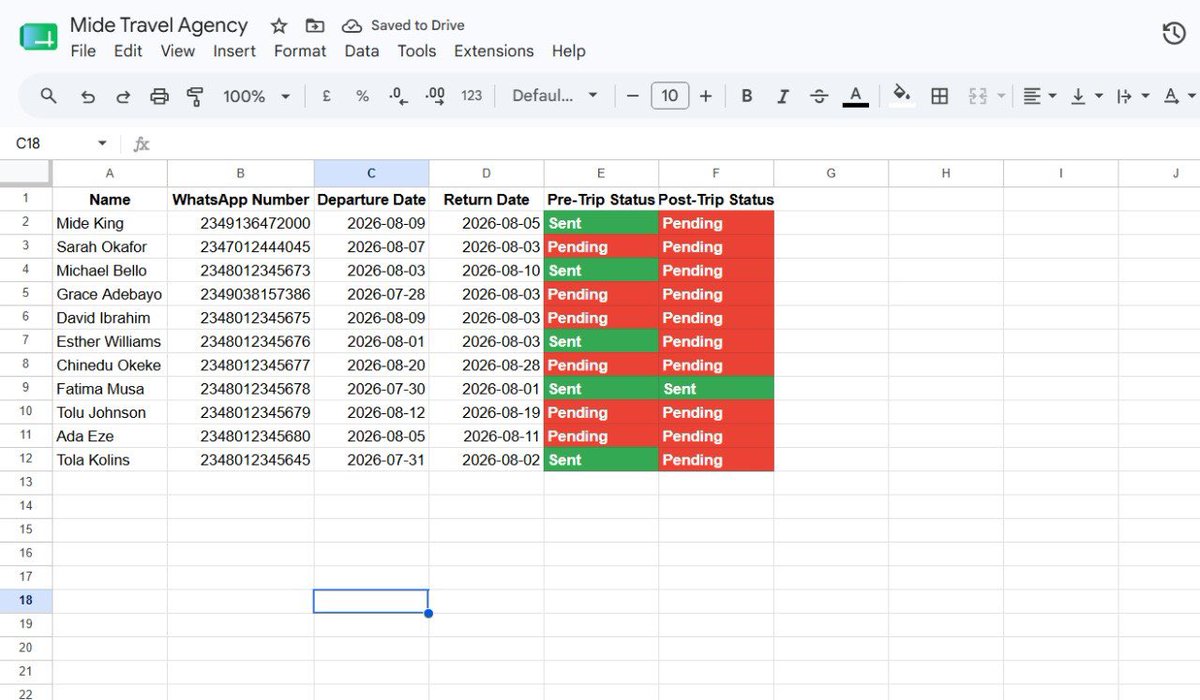Select the Post-Trip Status header cell
This screenshot has width=1200, height=700.
716,199
